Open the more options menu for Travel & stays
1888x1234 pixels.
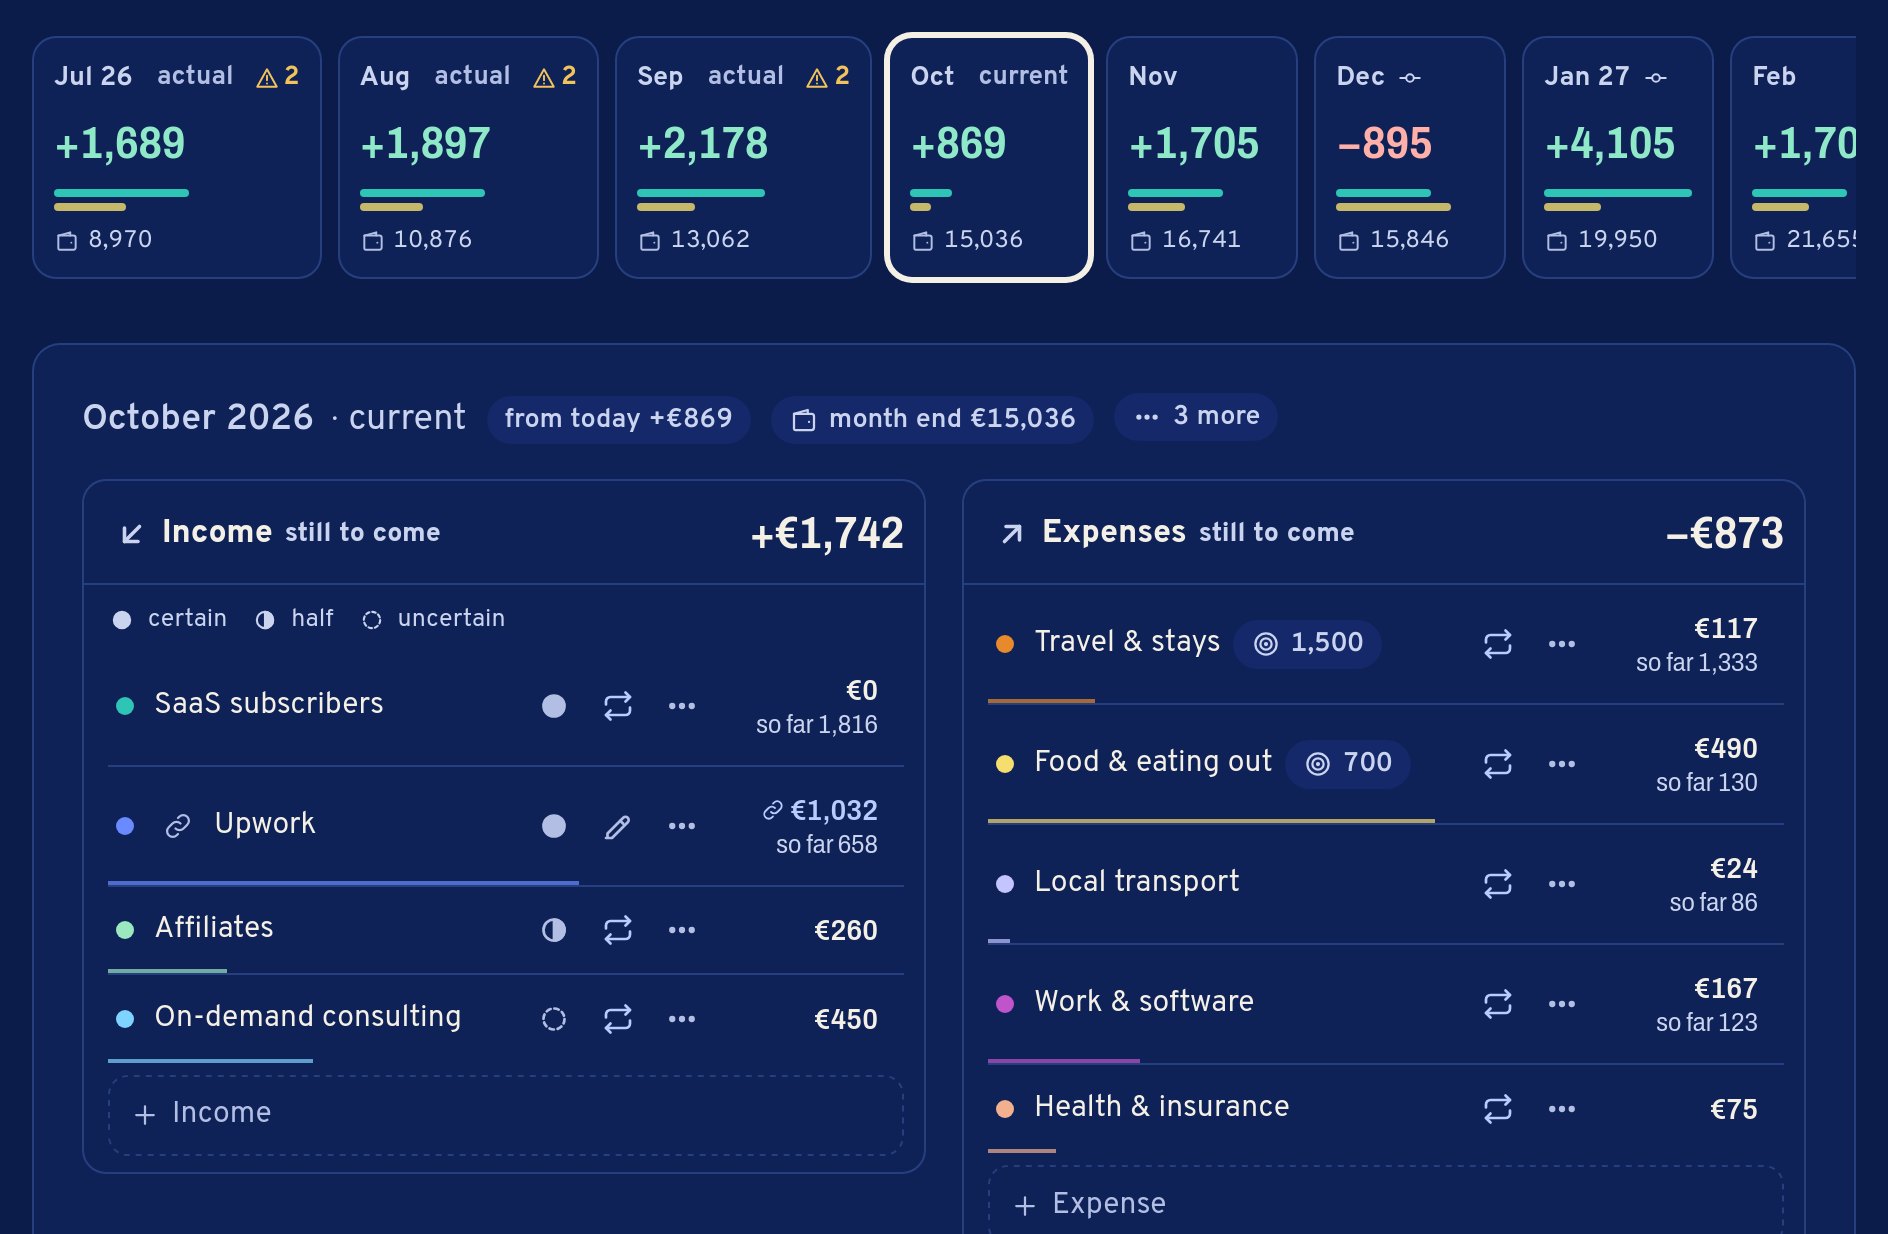[x=1562, y=644]
